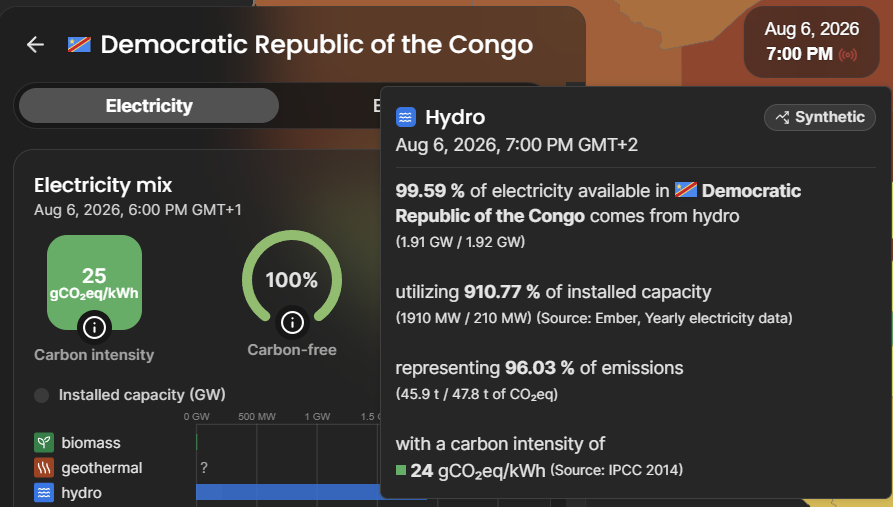Click the geothermal source icon
This screenshot has width=893, height=507.
(44, 468)
